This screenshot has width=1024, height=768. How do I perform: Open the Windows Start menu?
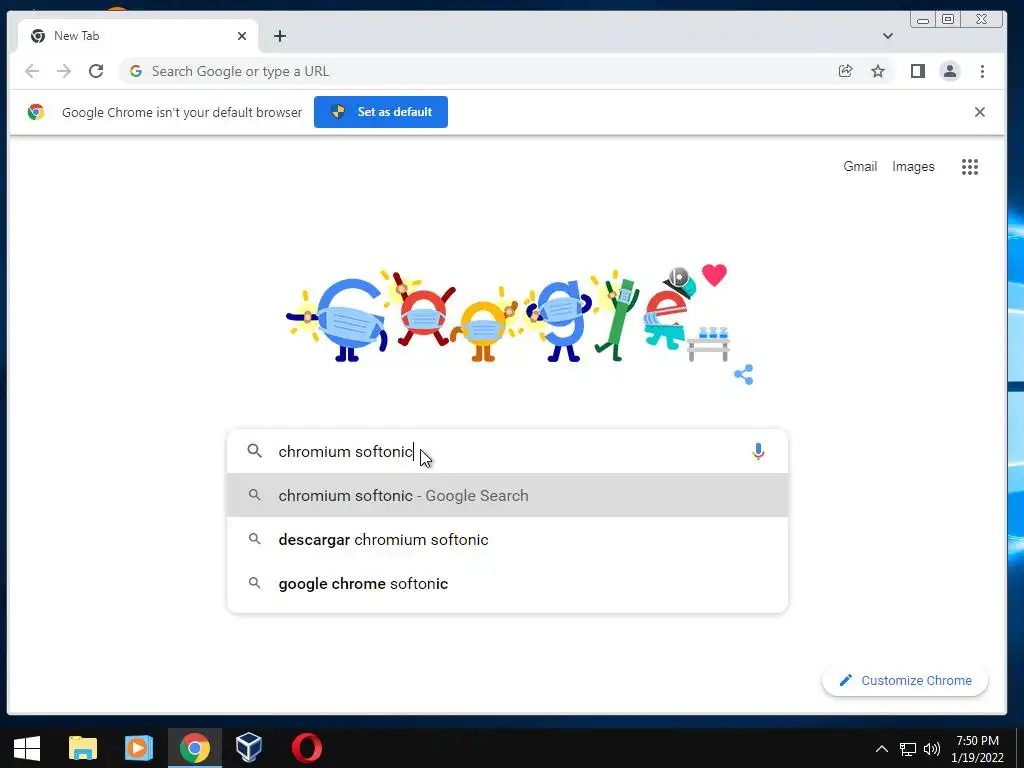coord(27,748)
